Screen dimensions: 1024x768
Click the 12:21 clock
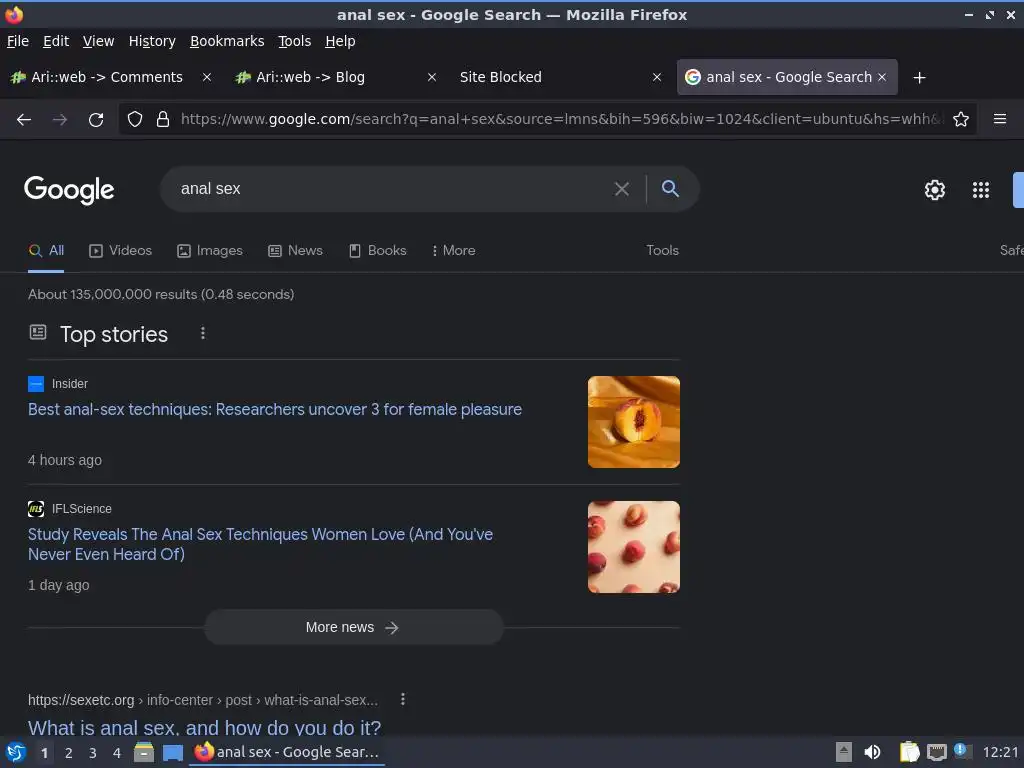[1000, 752]
